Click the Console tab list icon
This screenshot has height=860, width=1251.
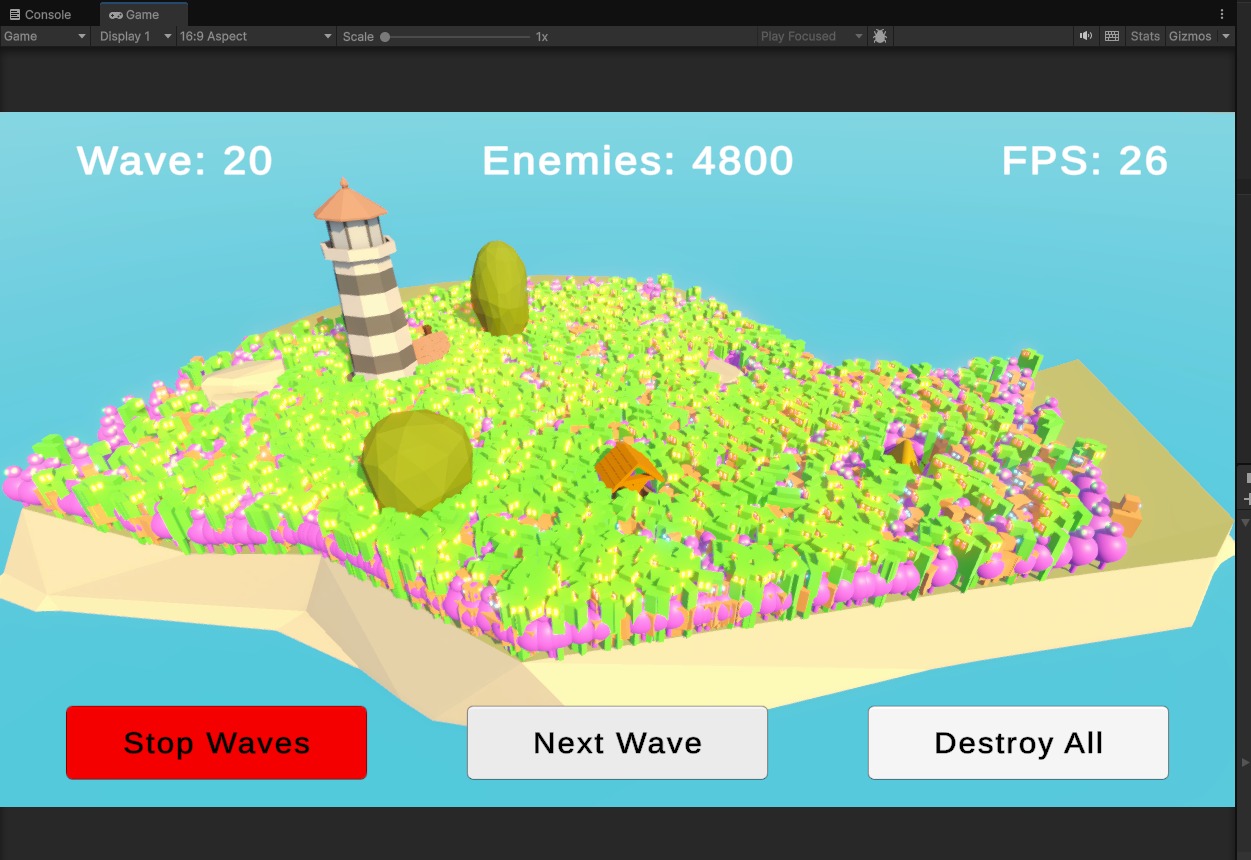14,15
